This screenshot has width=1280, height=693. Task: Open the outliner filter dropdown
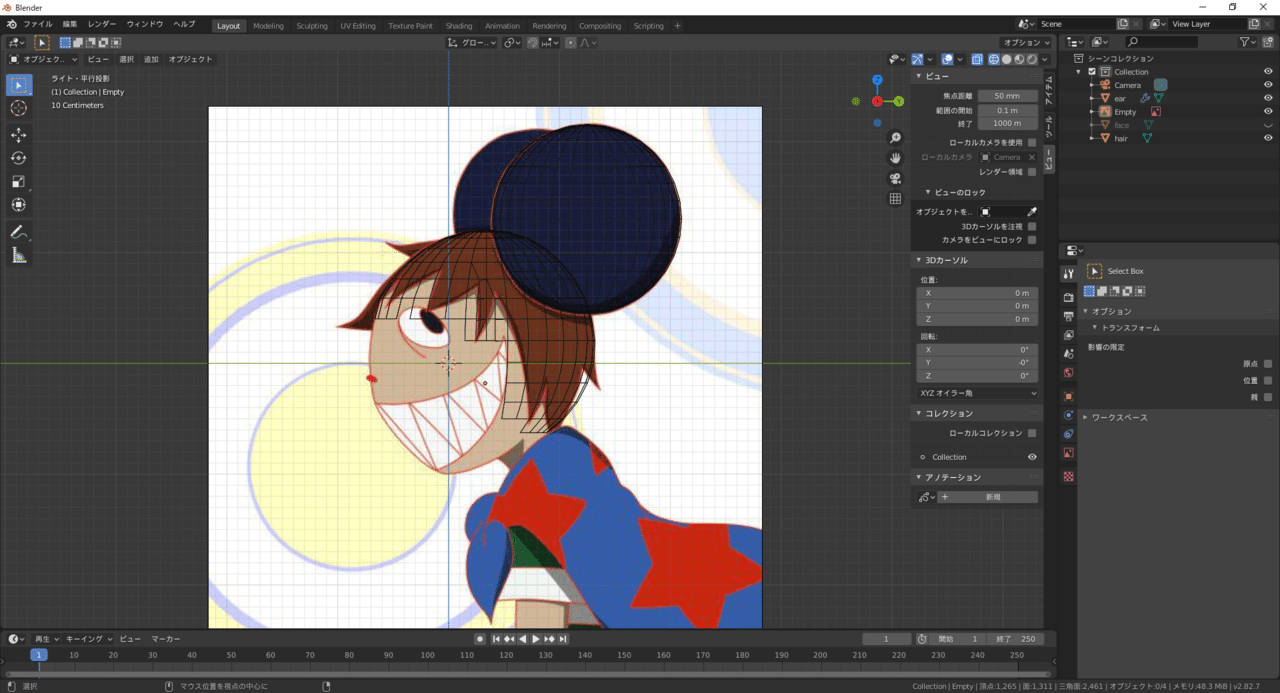(x=1248, y=42)
